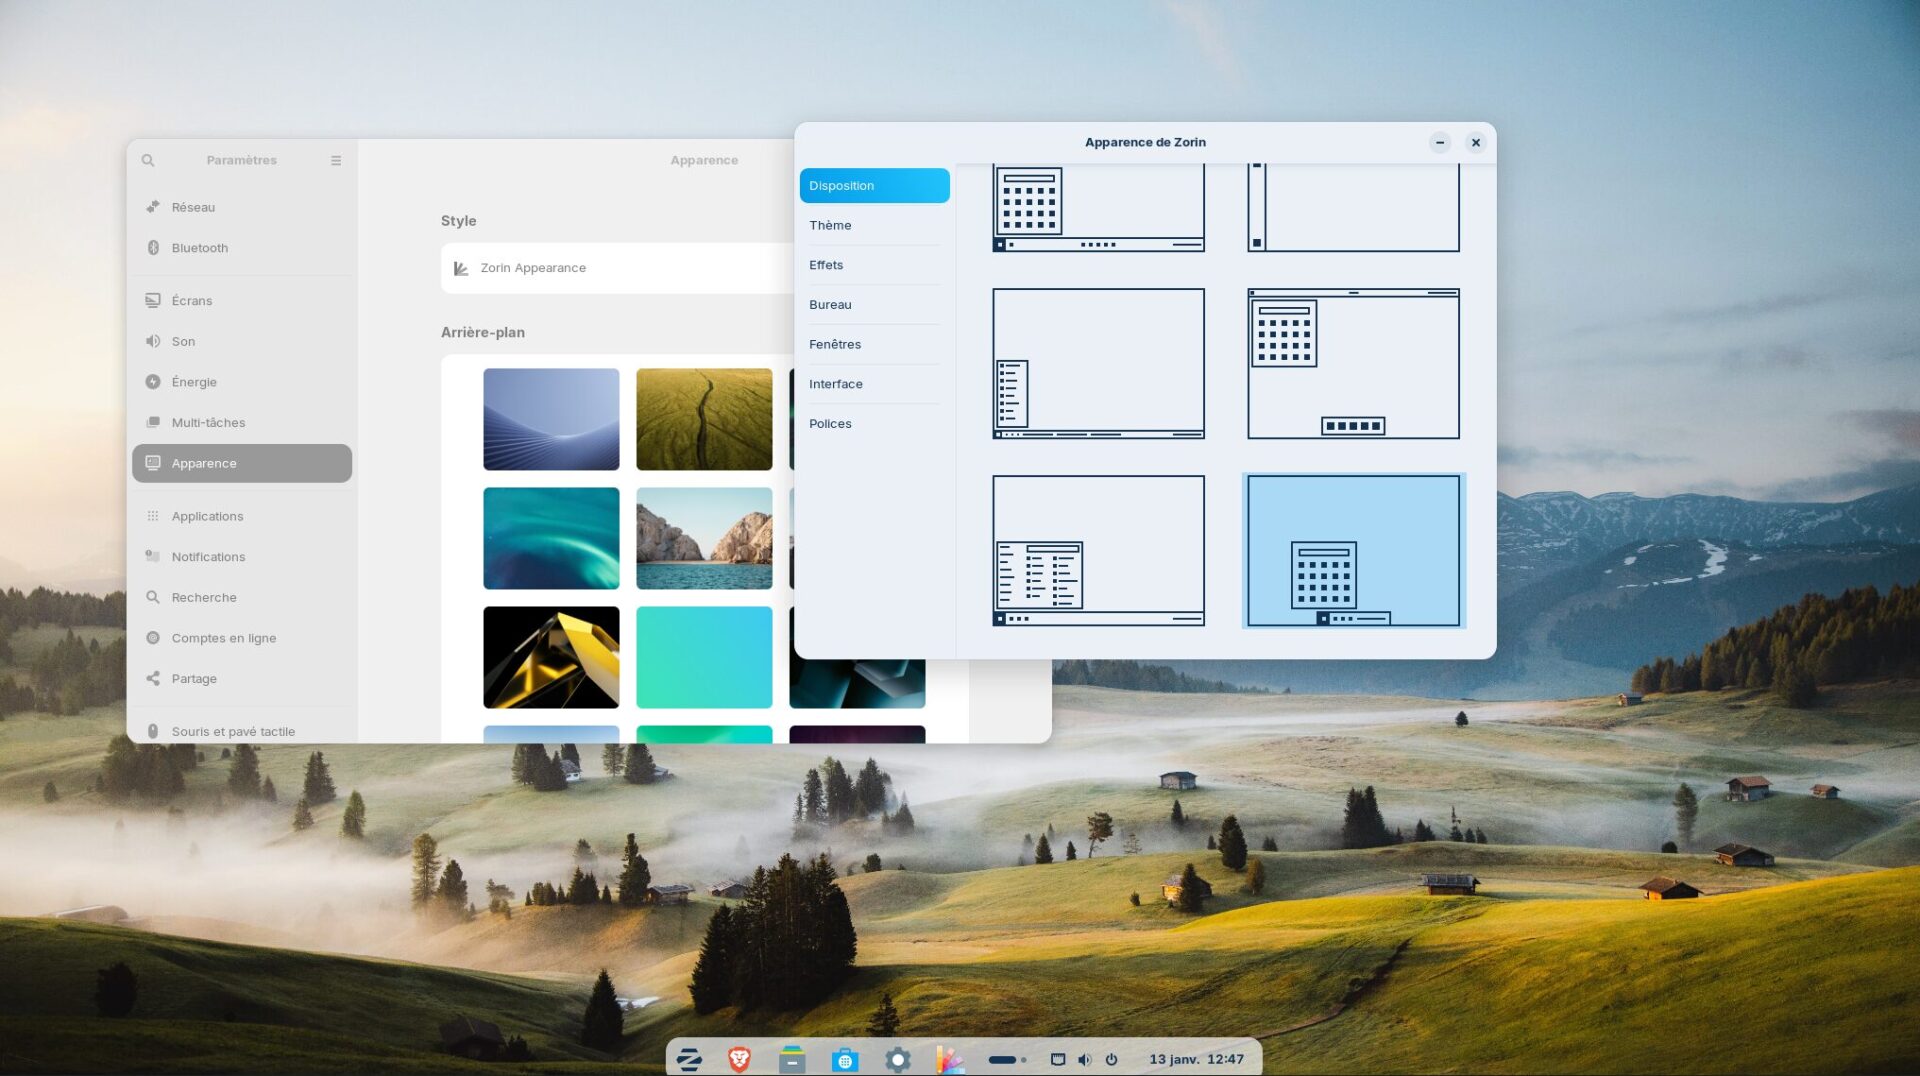Image resolution: width=1920 pixels, height=1076 pixels.
Task: Click search icon in Paramètres sidebar
Action: click(148, 160)
